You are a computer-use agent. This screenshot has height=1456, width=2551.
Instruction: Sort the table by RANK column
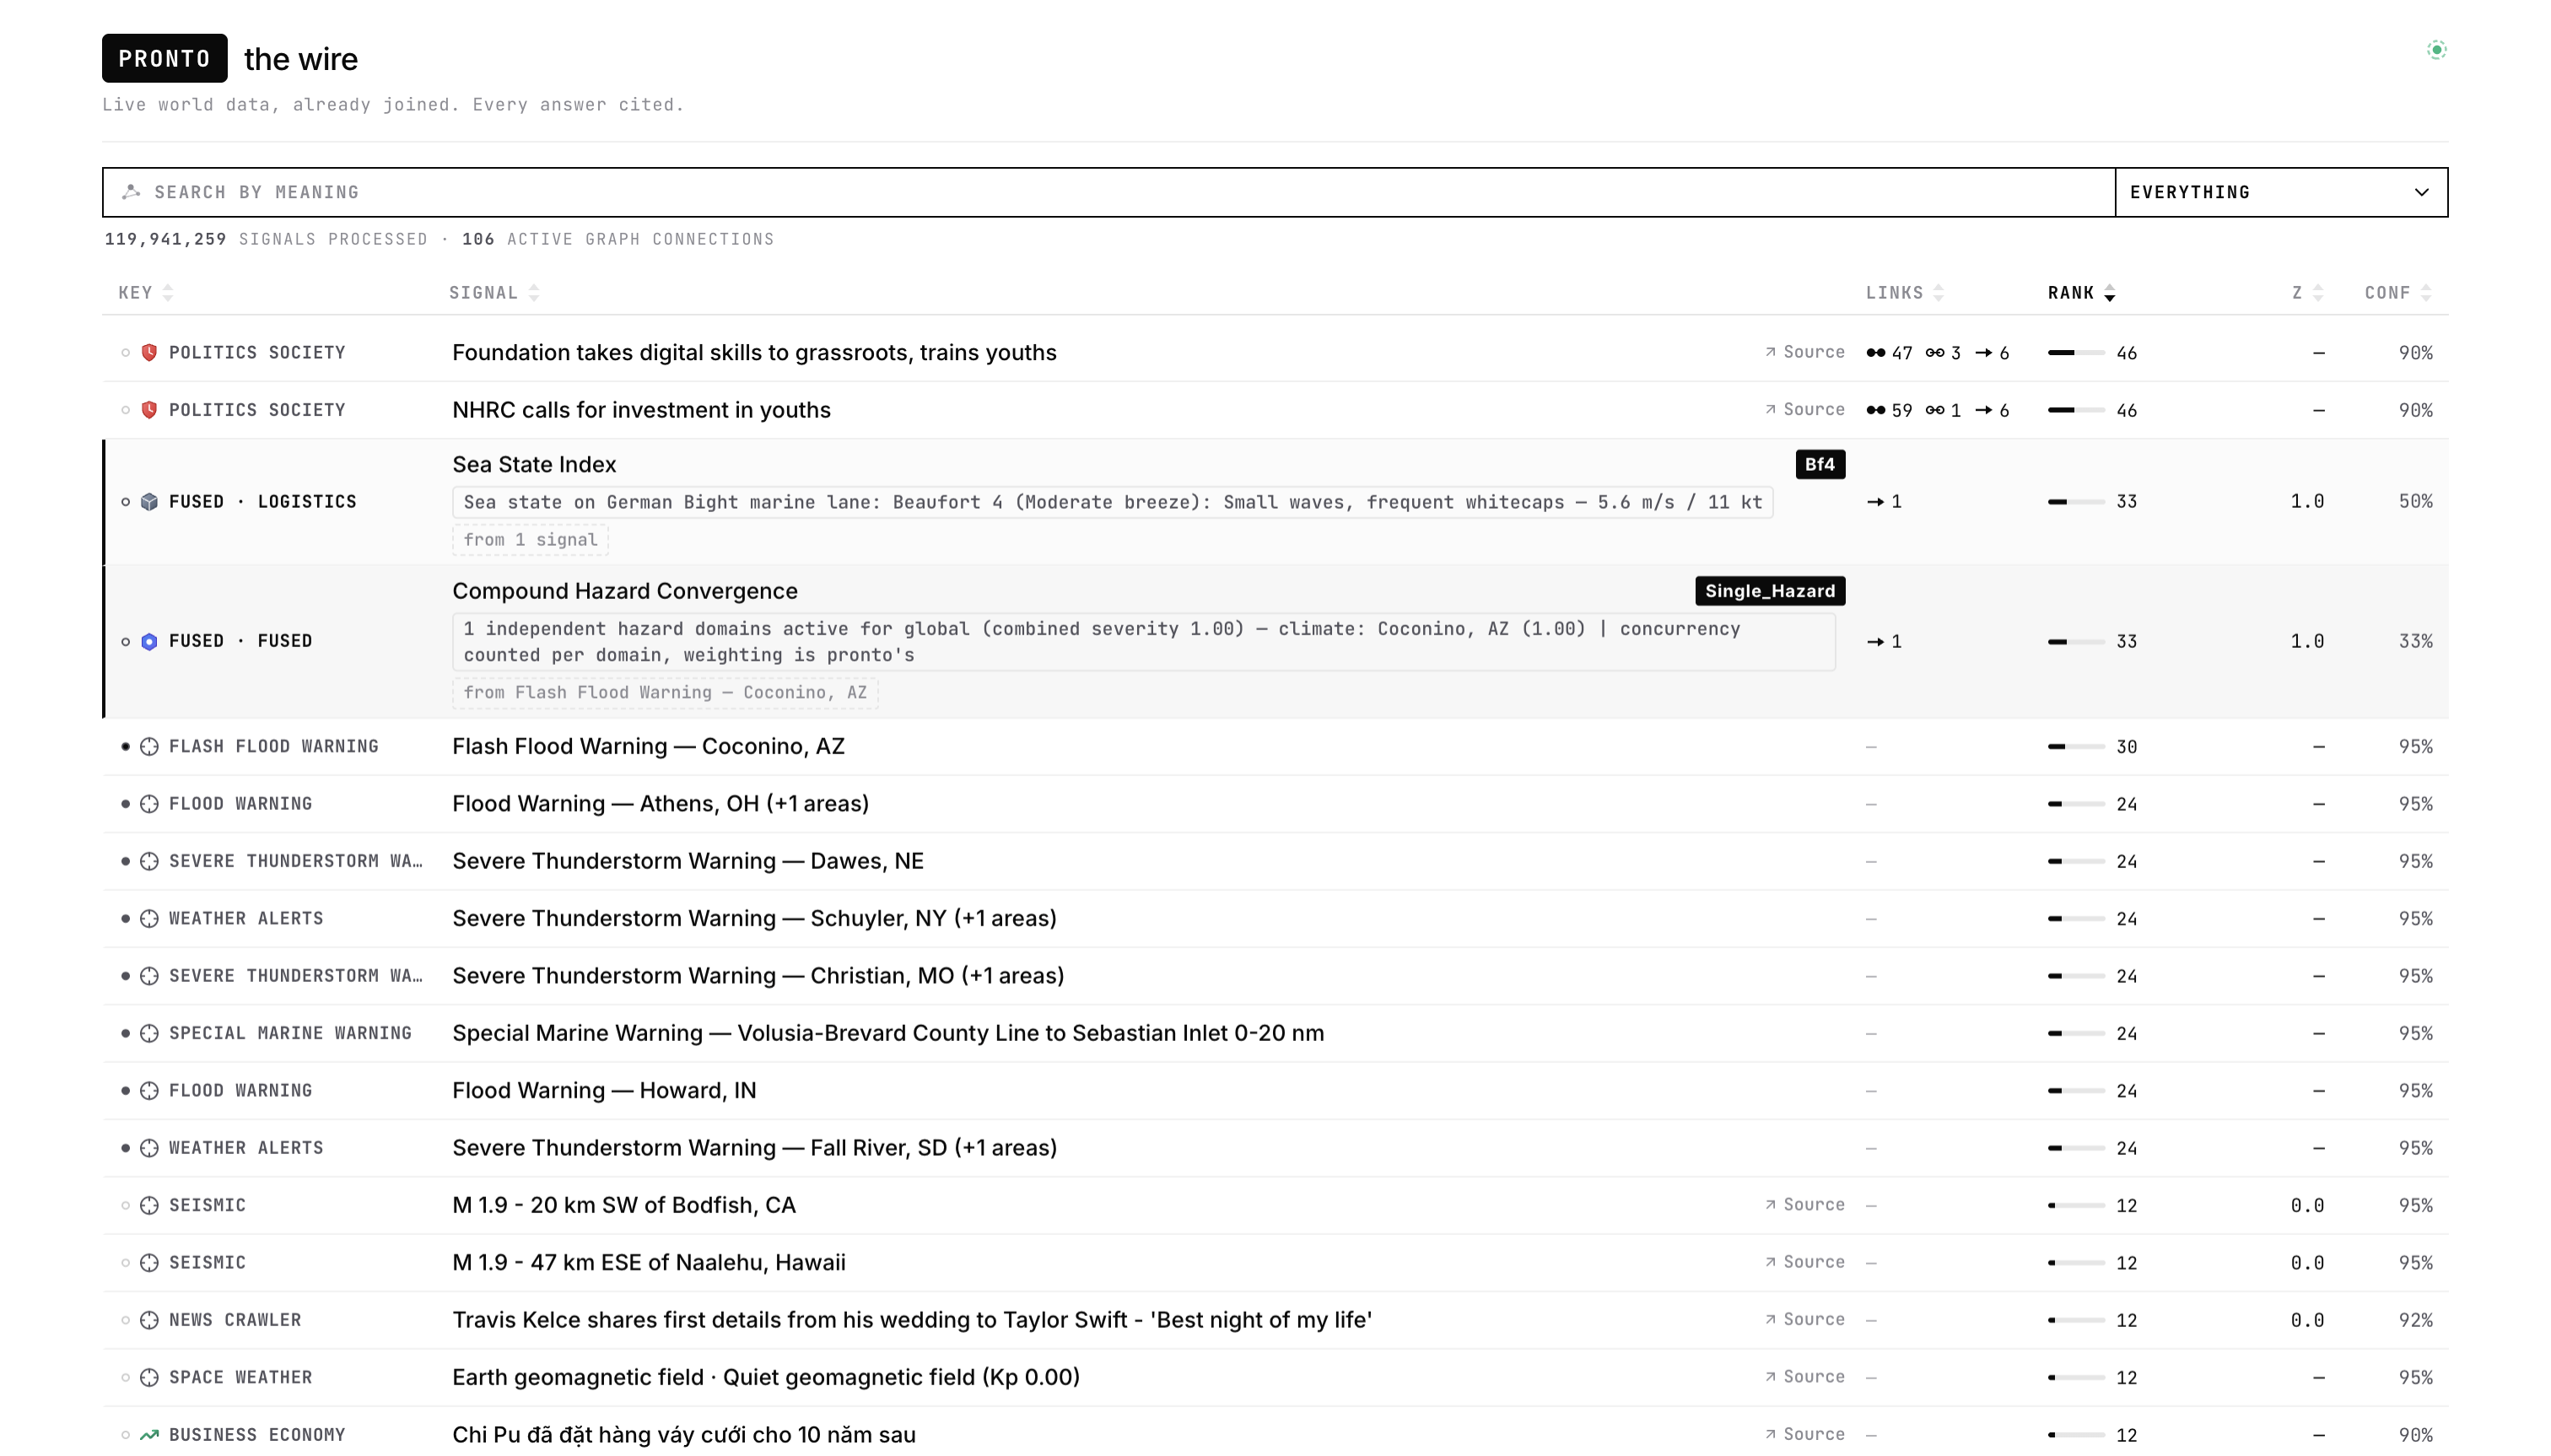click(2081, 293)
